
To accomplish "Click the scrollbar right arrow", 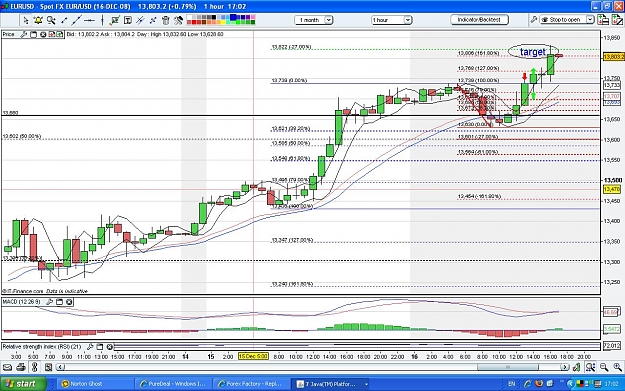I will click(564, 367).
